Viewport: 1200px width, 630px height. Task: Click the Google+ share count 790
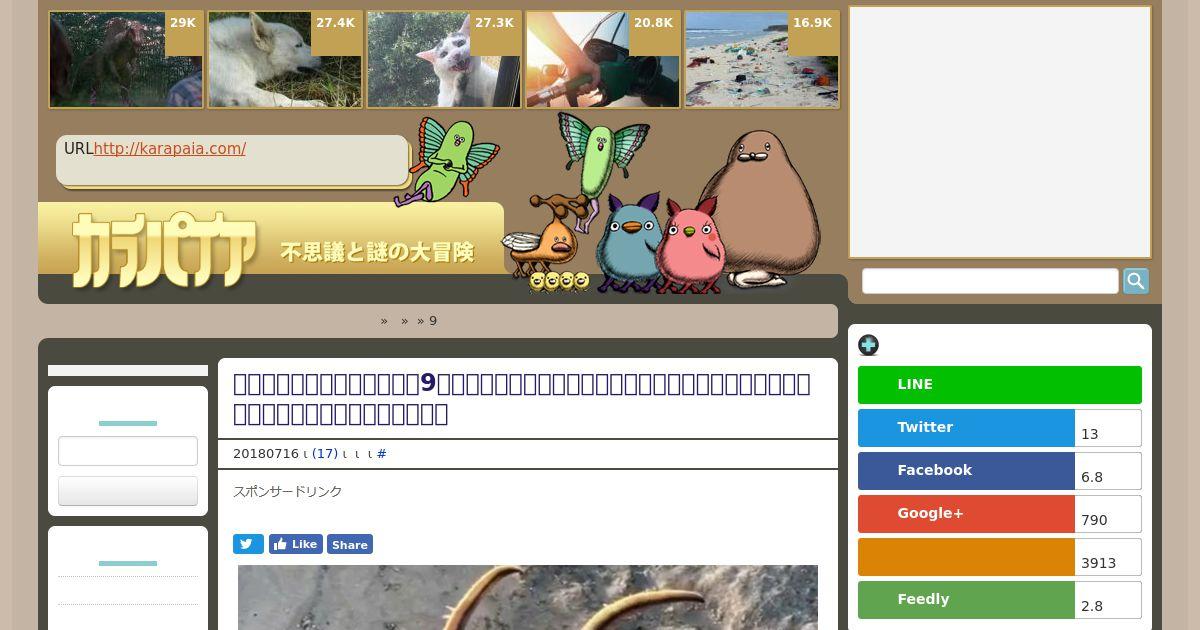coord(1108,514)
